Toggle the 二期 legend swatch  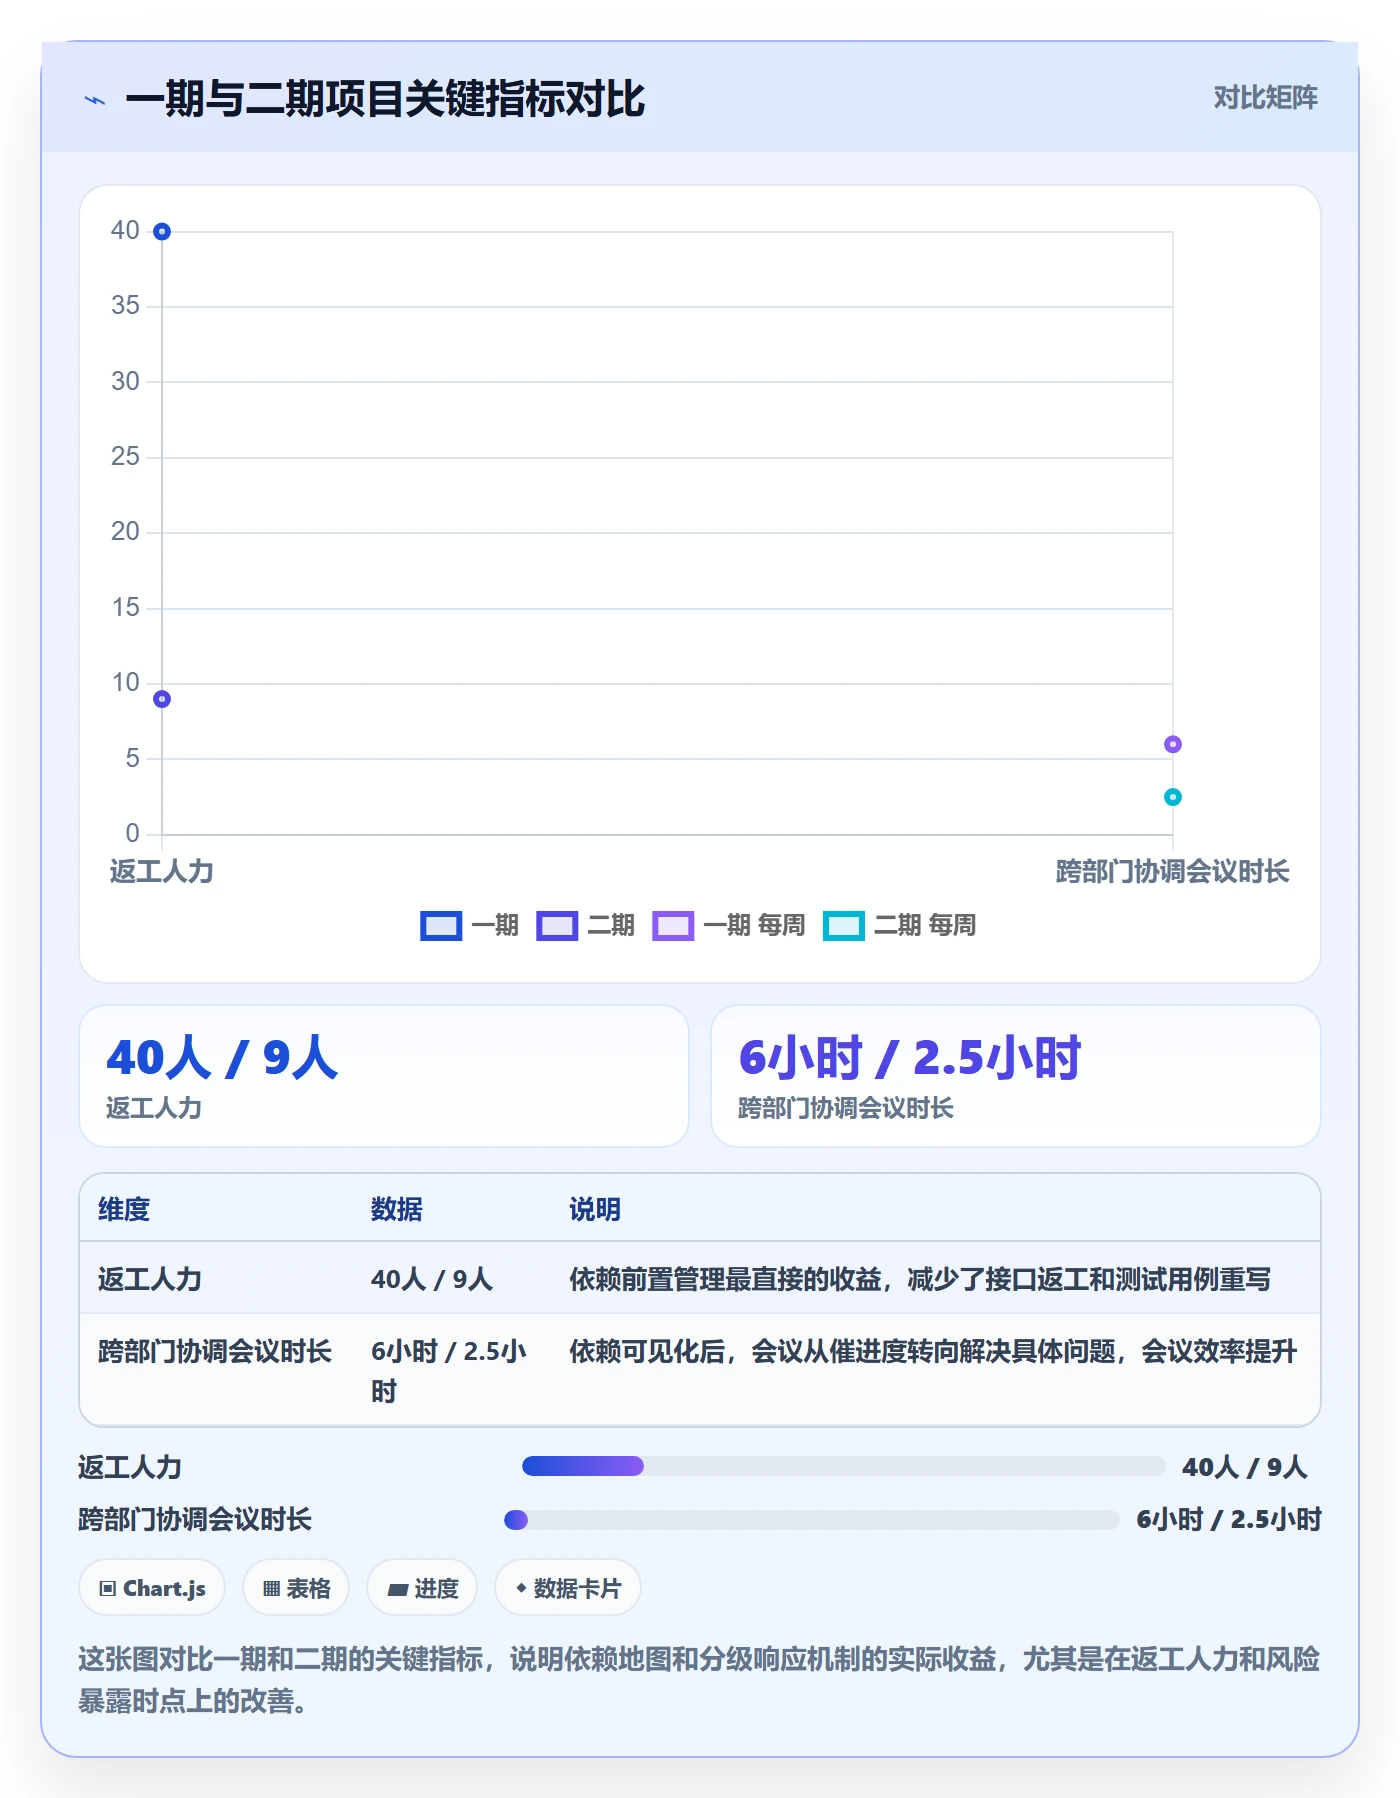point(557,926)
